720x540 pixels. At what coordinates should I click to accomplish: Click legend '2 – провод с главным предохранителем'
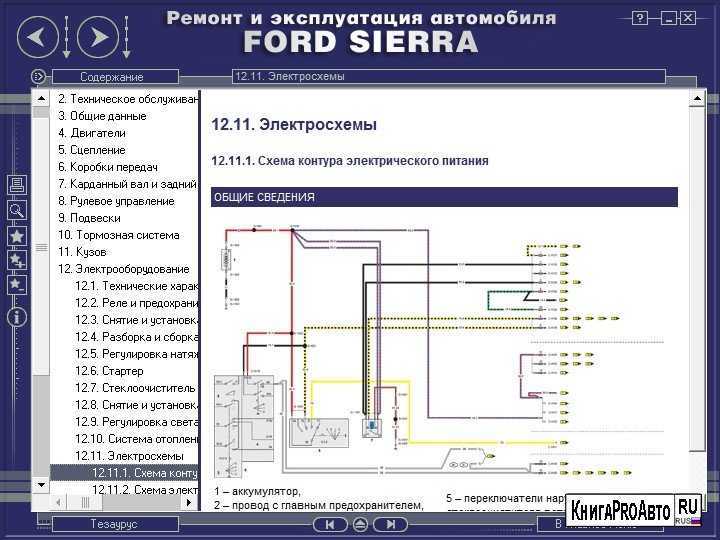click(318, 506)
